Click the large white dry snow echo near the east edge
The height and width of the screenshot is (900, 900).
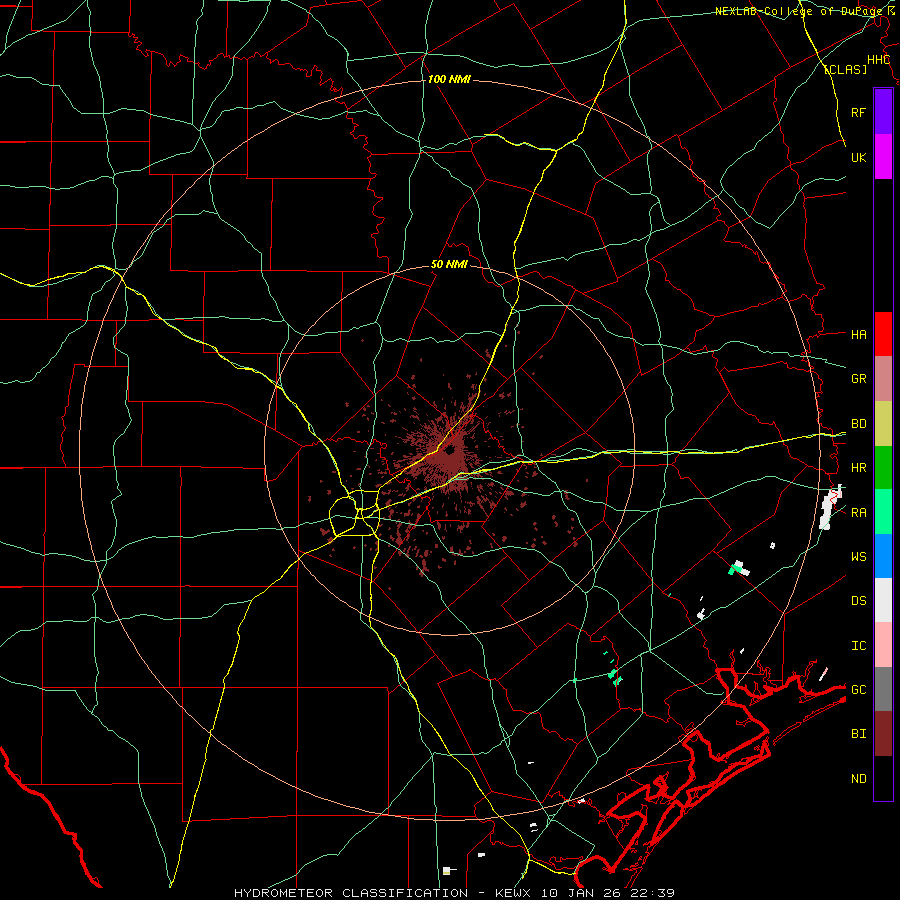click(x=830, y=507)
